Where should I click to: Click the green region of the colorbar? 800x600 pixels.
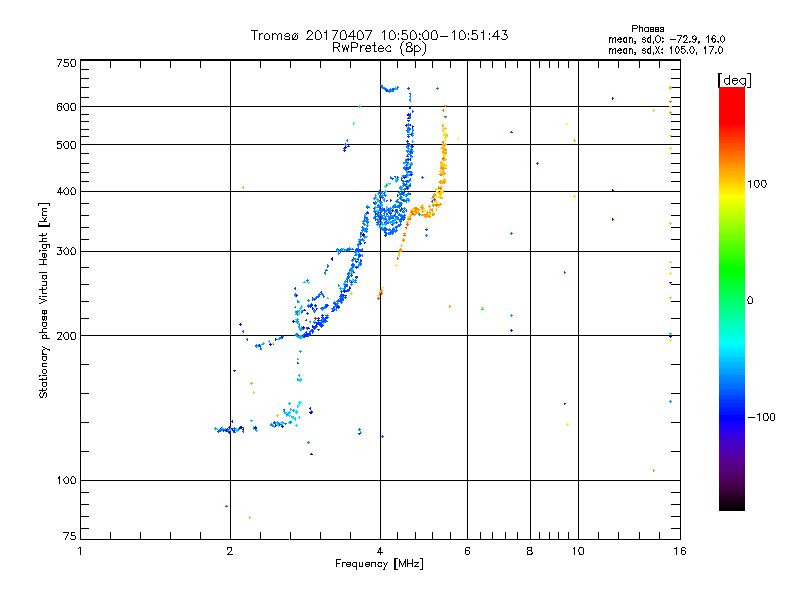(x=732, y=270)
